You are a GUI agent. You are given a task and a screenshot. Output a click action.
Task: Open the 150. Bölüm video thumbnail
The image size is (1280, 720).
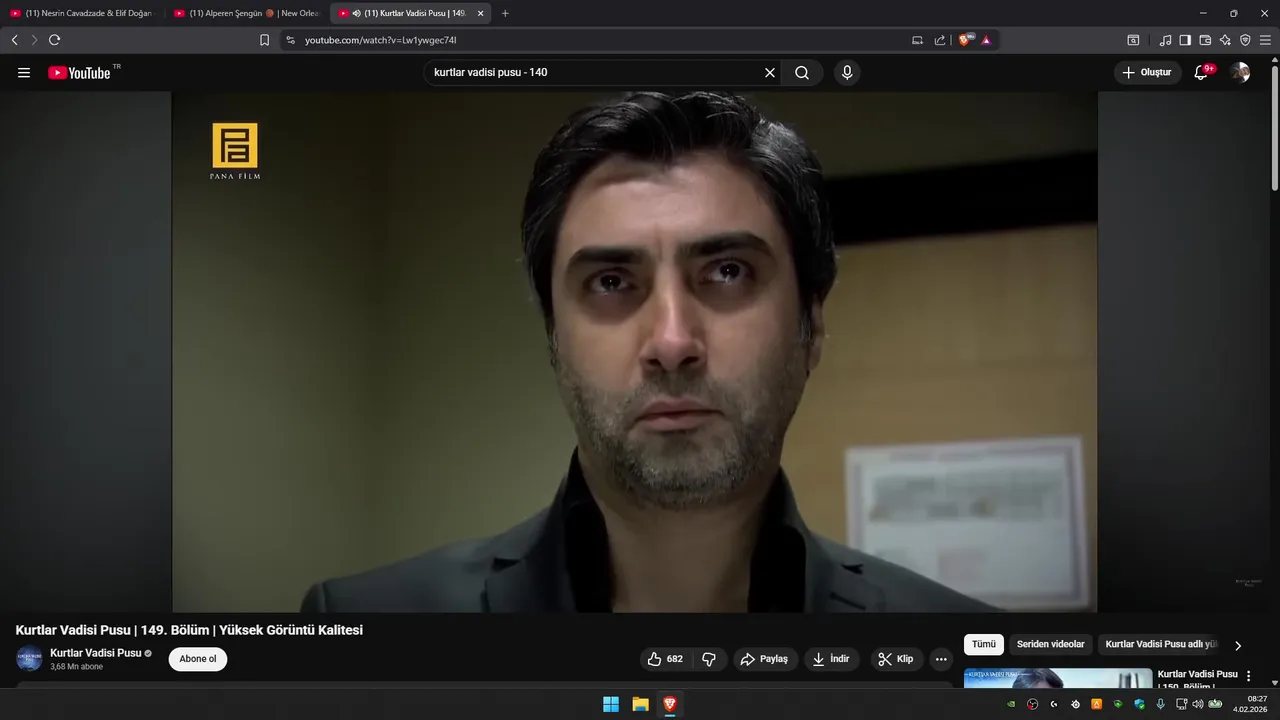[x=1058, y=678]
